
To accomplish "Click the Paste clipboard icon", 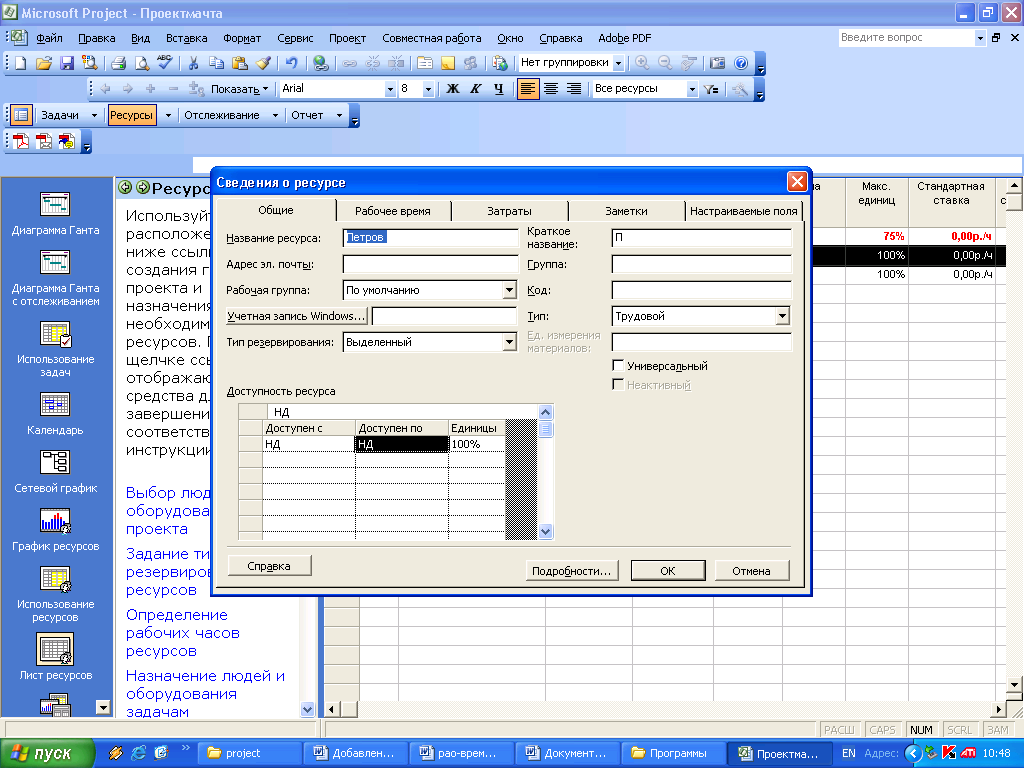I will tap(240, 63).
